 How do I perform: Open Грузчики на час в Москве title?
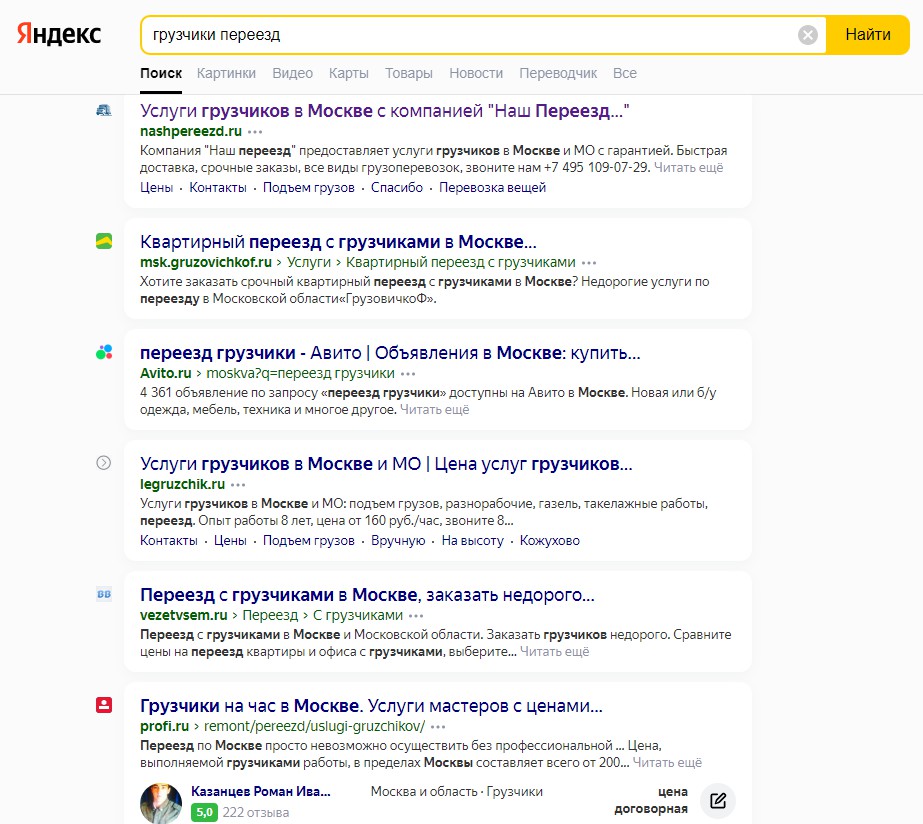click(371, 706)
